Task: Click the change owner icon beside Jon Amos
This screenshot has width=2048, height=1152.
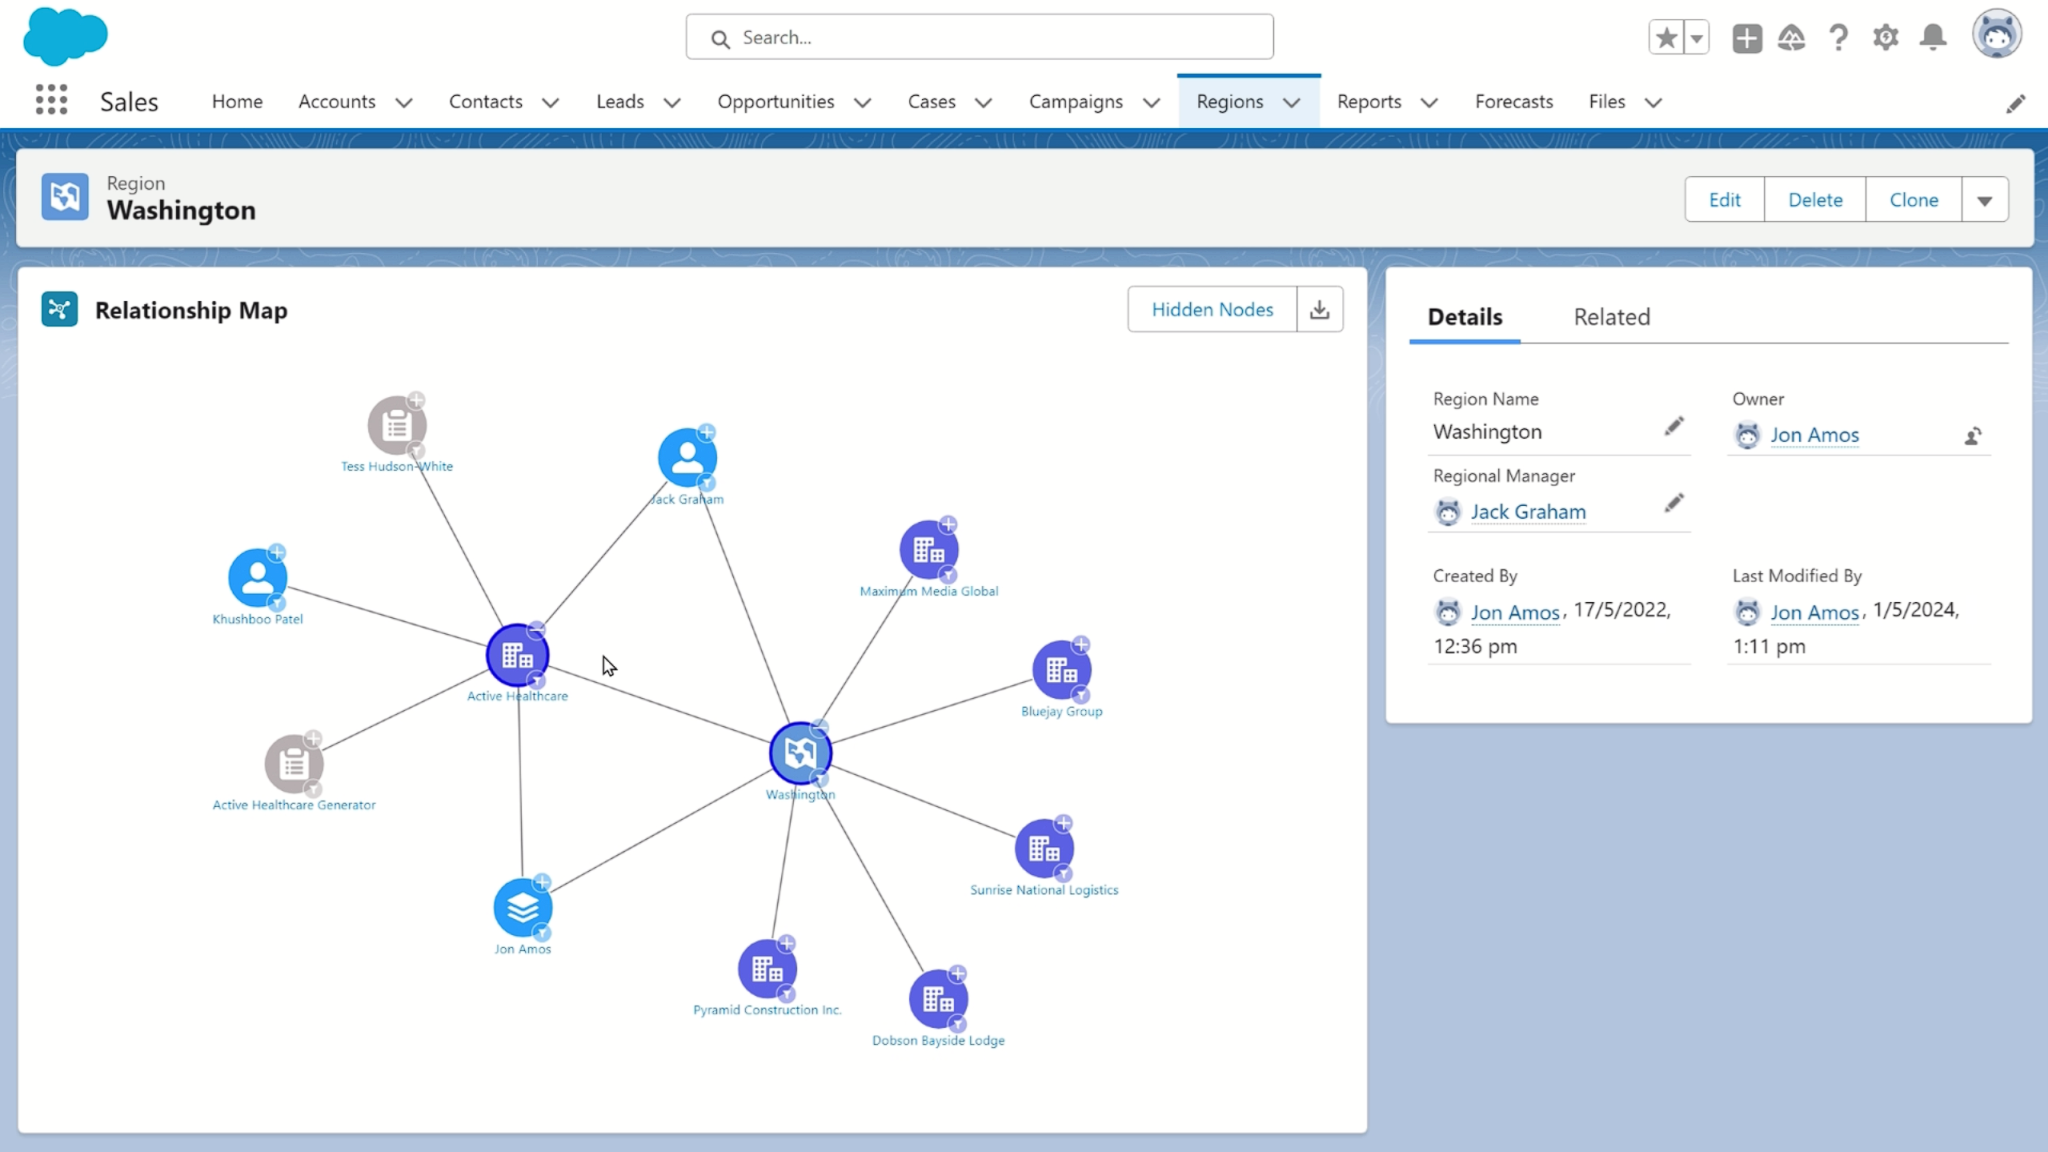Action: (1973, 436)
